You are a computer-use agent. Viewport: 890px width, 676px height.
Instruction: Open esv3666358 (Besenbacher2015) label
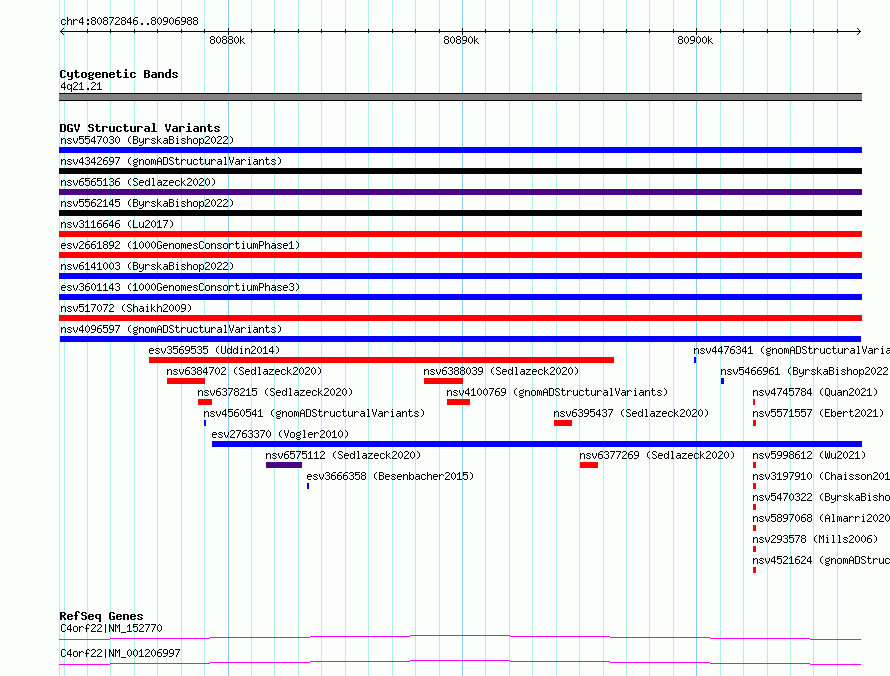[x=390, y=476]
